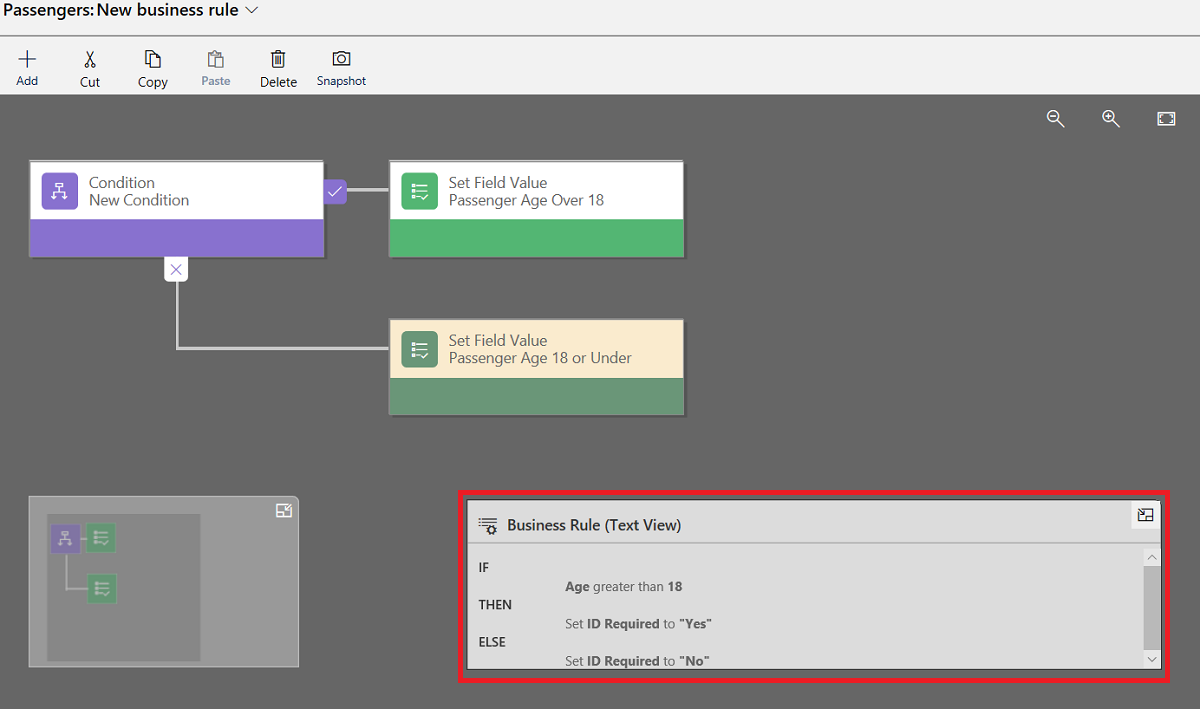Expand the mini-map preview panel

(284, 510)
